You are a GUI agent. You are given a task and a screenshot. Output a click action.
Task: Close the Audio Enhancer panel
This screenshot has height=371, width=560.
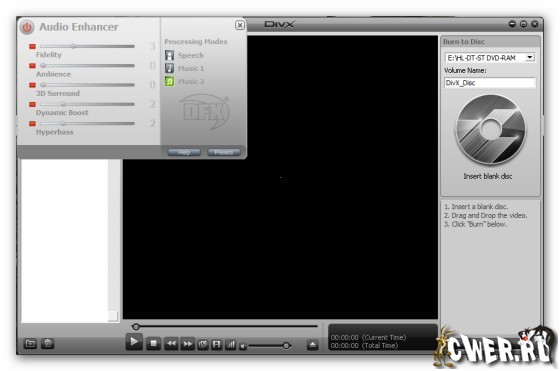coord(240,25)
